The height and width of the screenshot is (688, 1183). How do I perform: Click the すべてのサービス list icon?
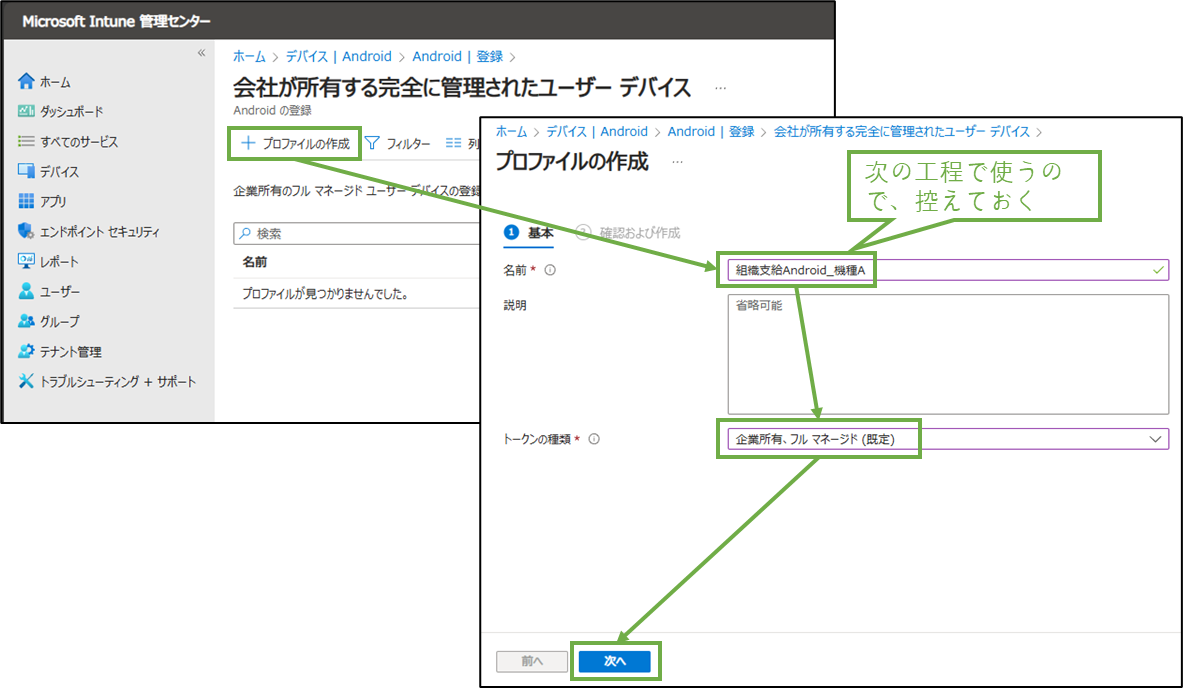(26, 141)
